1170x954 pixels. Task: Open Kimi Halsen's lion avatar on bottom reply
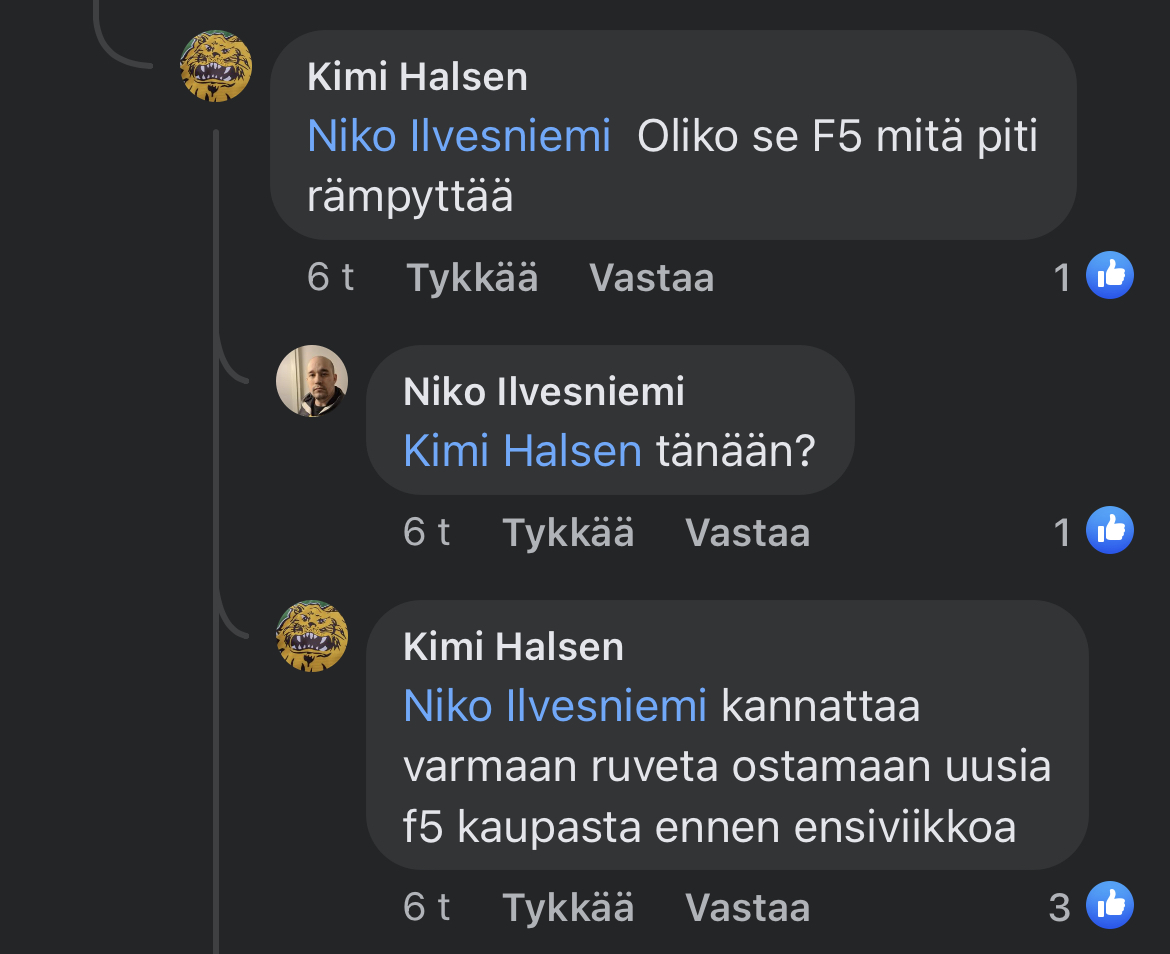[311, 636]
